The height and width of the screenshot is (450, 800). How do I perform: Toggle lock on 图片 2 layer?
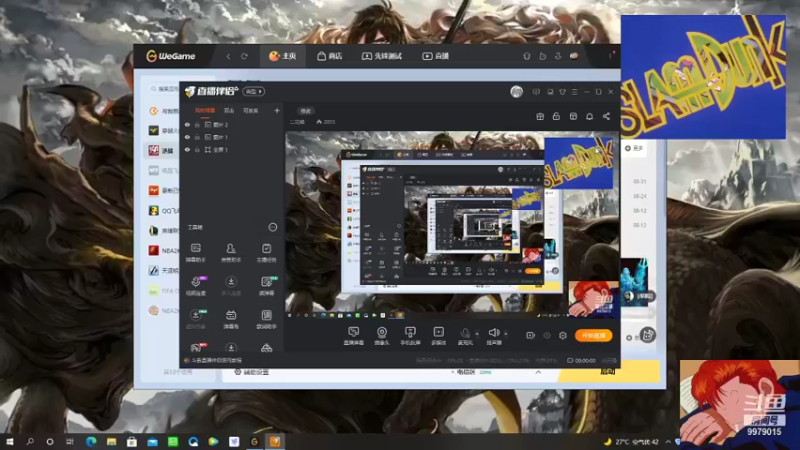point(197,124)
